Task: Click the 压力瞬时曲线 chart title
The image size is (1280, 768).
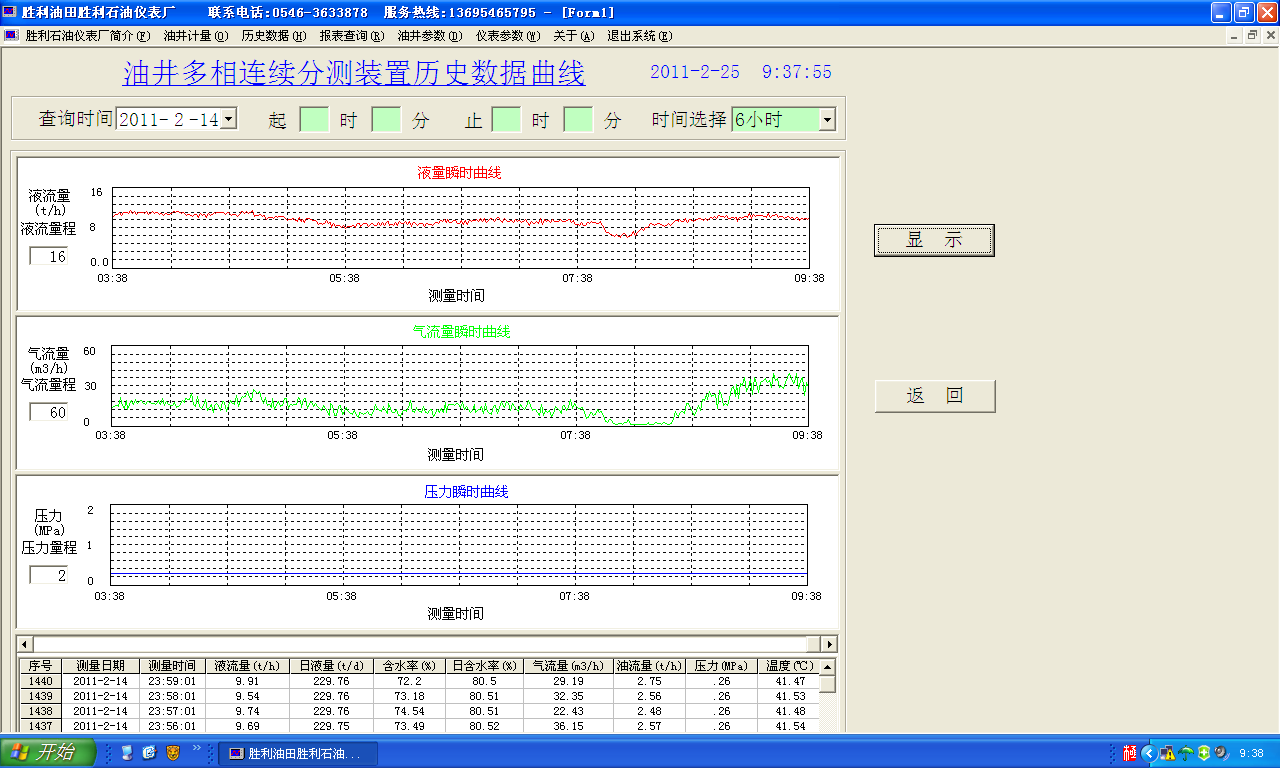Action: point(466,492)
